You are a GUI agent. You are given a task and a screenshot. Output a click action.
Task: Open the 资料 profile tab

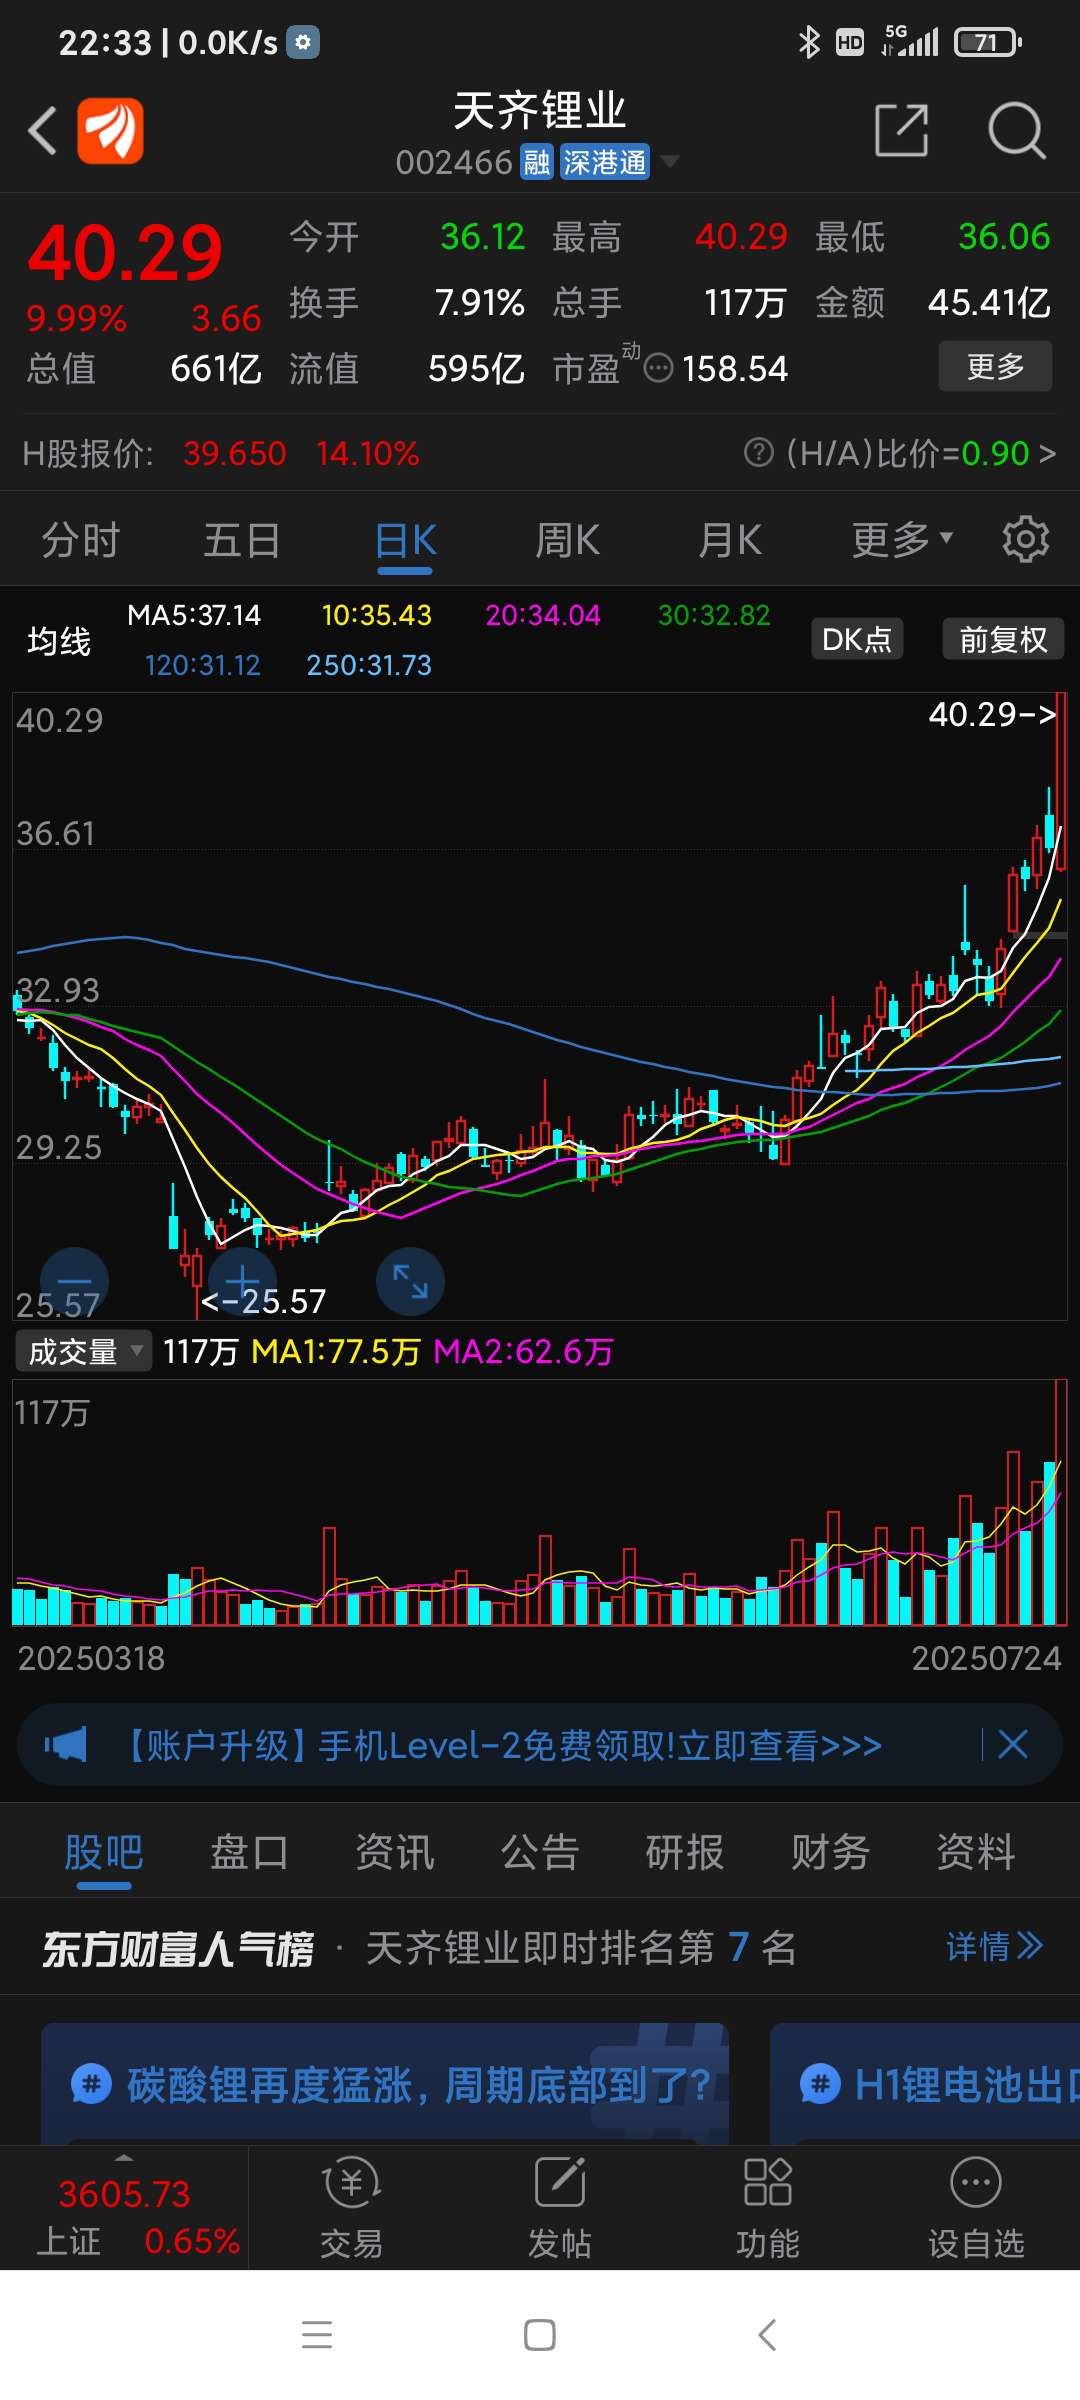click(976, 1852)
